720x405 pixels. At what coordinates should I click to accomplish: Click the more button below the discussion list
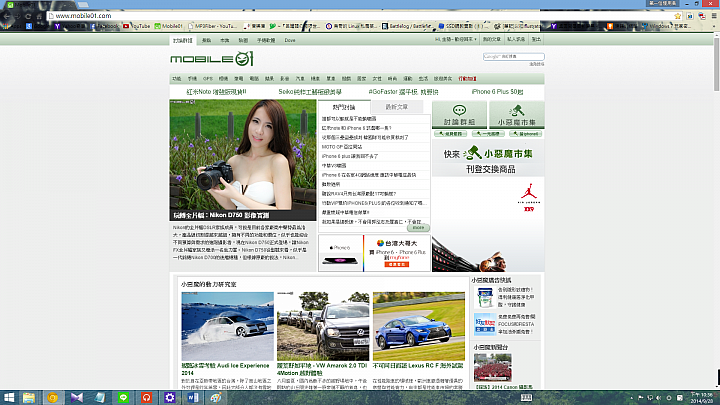click(418, 228)
